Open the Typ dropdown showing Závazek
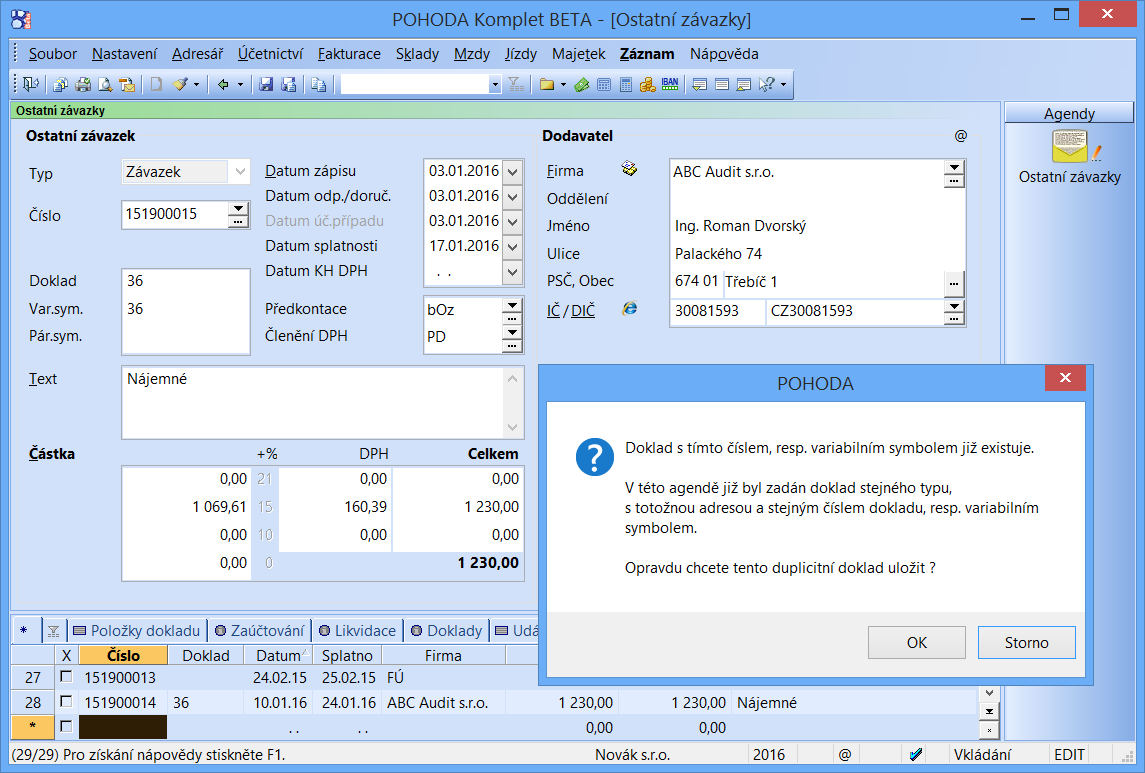This screenshot has width=1145, height=773. pos(240,172)
